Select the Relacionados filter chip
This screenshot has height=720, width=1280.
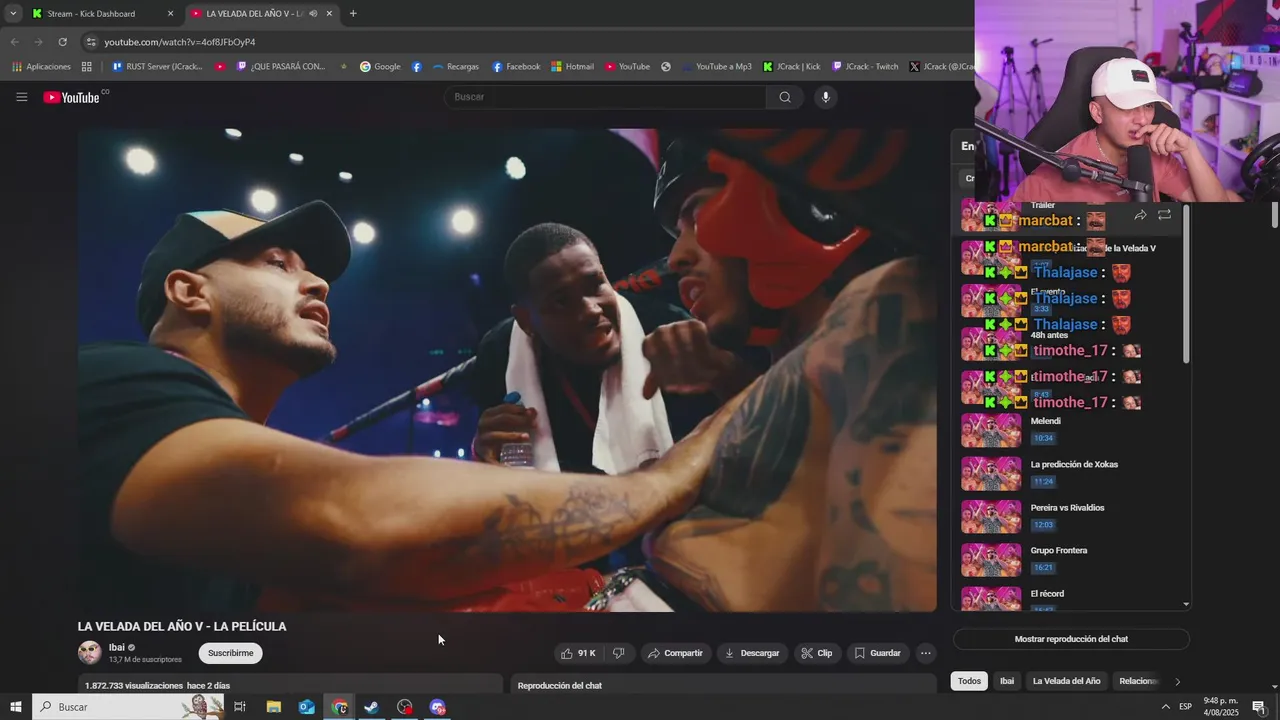1138,681
